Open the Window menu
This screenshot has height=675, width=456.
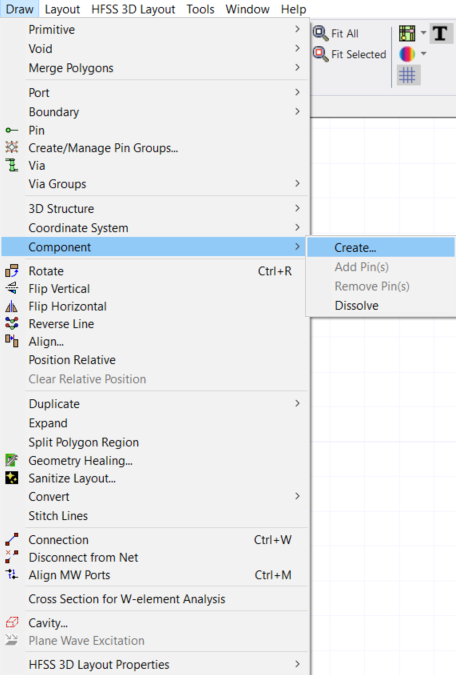tap(248, 9)
